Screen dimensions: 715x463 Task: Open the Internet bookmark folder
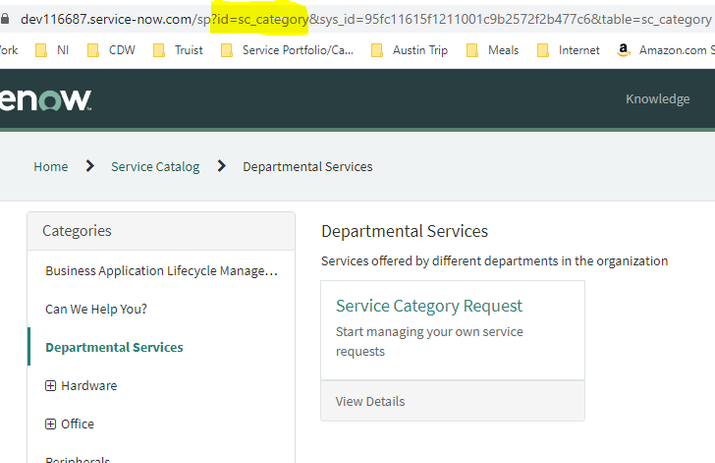click(568, 50)
